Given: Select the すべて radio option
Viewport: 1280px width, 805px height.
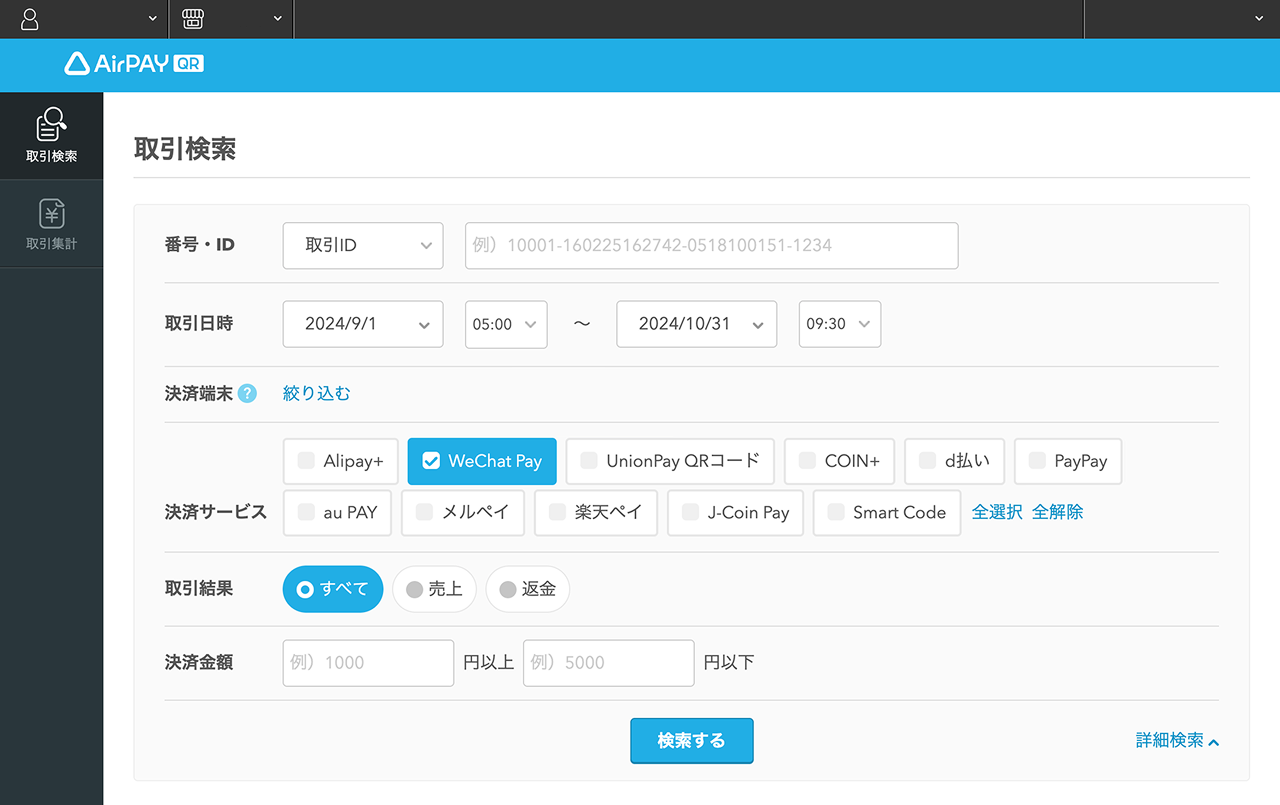Looking at the screenshot, I should point(333,589).
